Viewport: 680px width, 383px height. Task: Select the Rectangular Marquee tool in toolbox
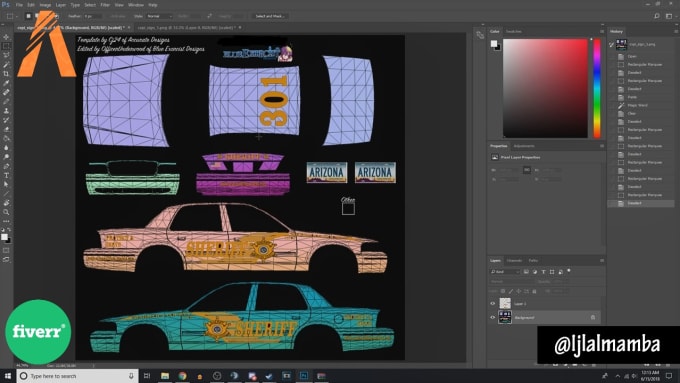6,46
